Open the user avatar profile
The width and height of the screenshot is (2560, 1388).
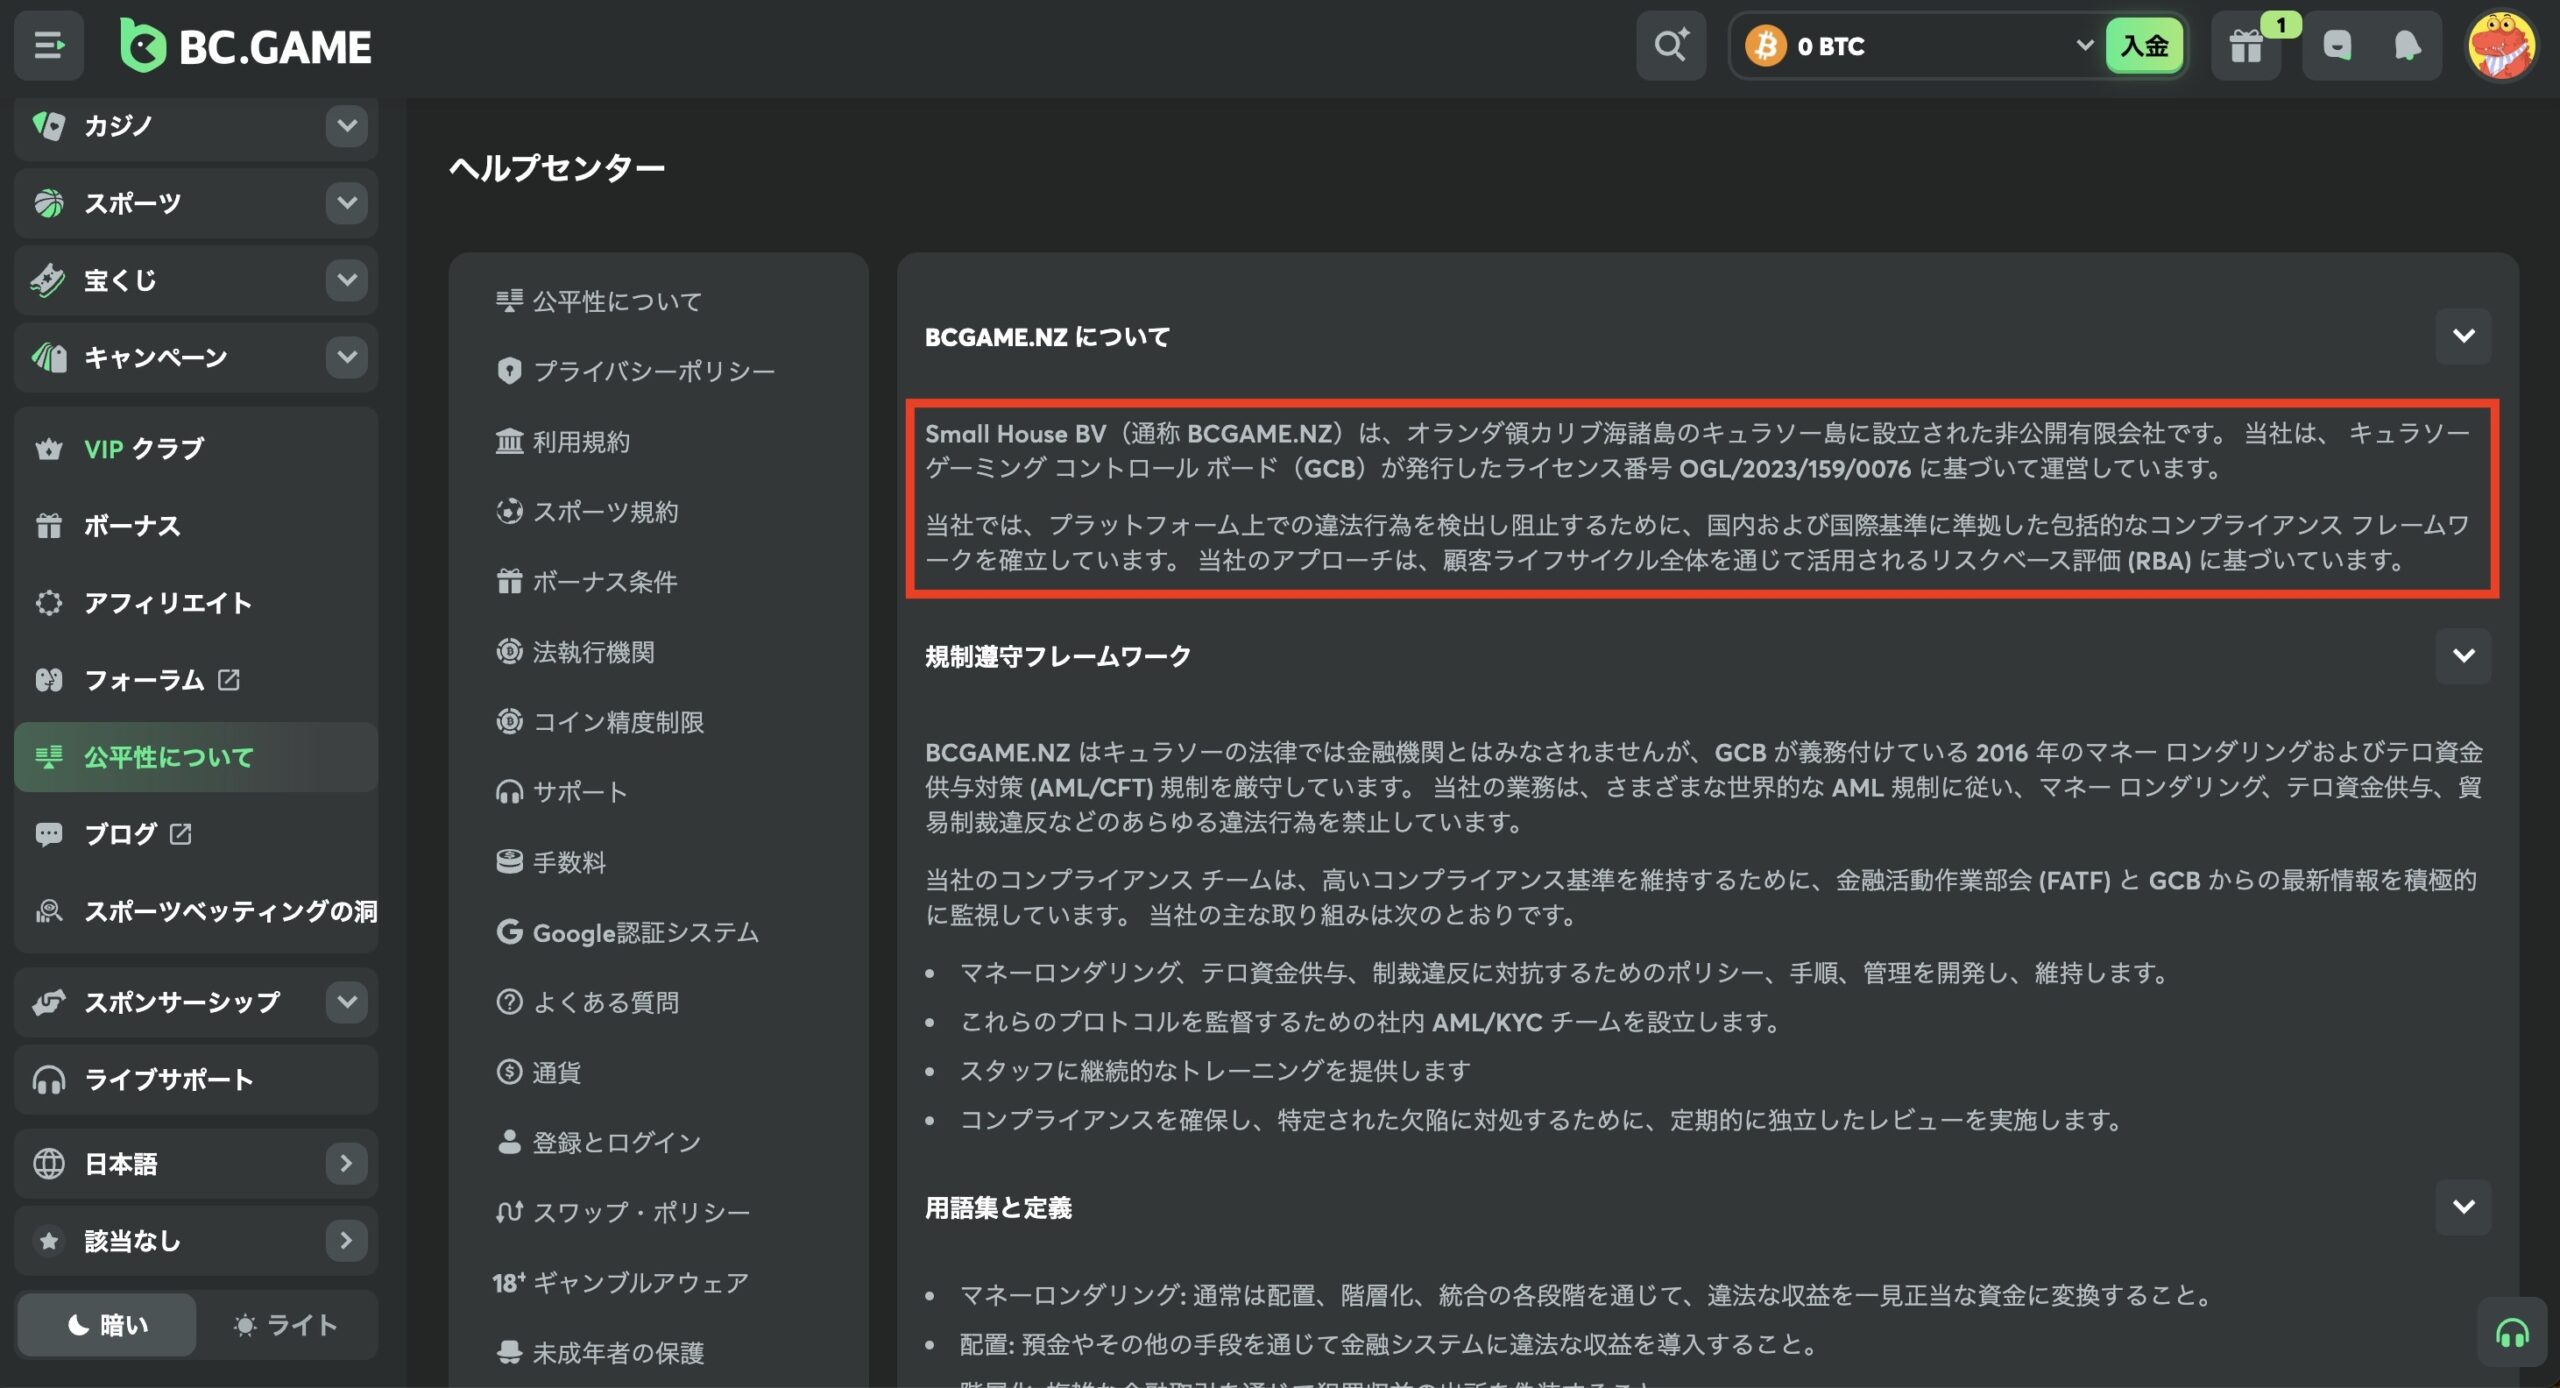tap(2500, 46)
